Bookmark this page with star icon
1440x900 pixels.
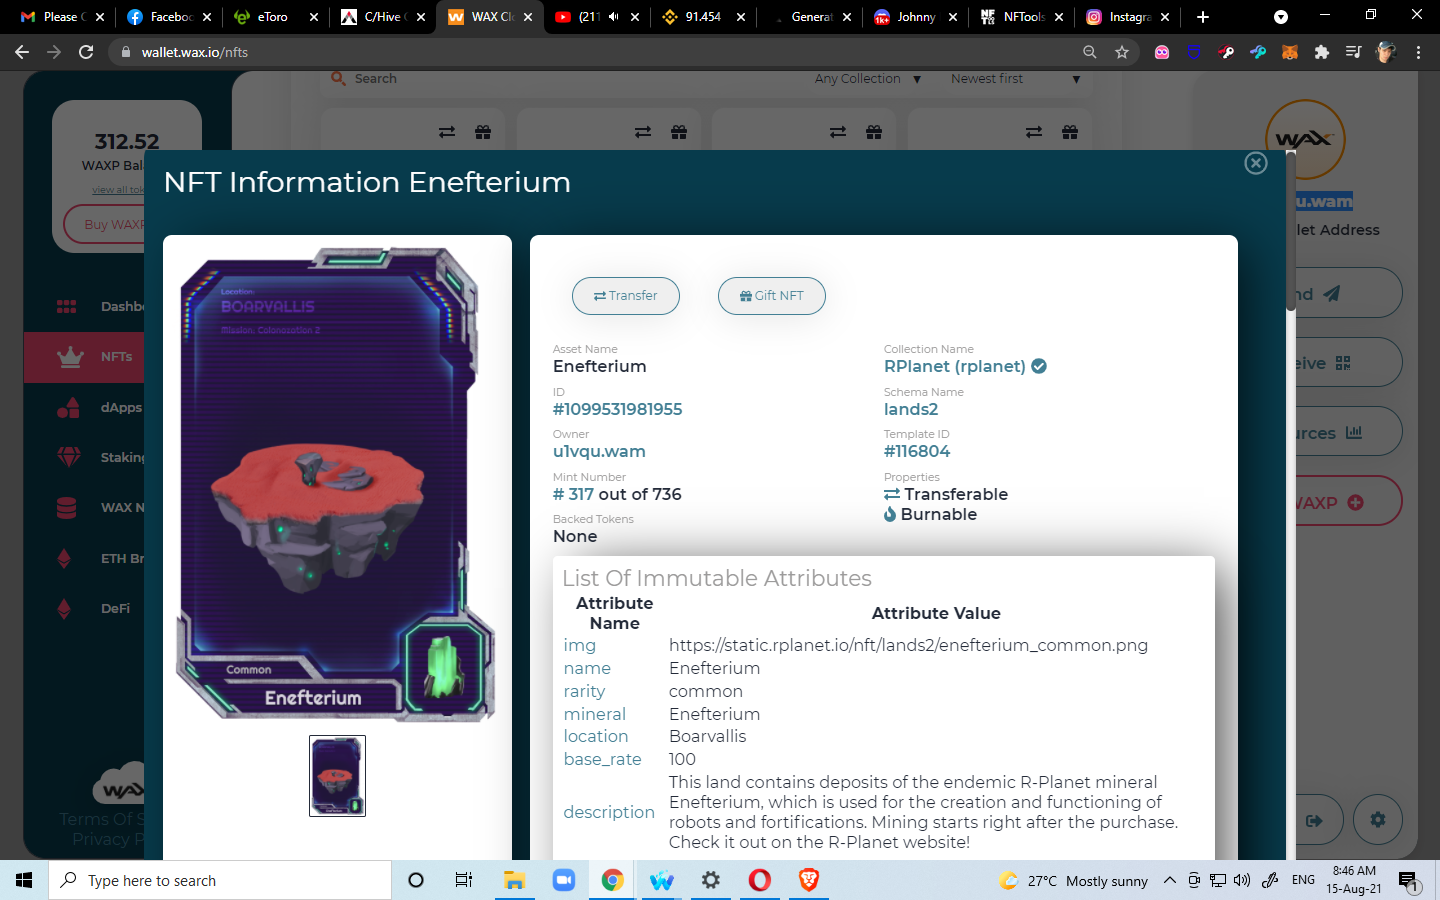pos(1122,52)
